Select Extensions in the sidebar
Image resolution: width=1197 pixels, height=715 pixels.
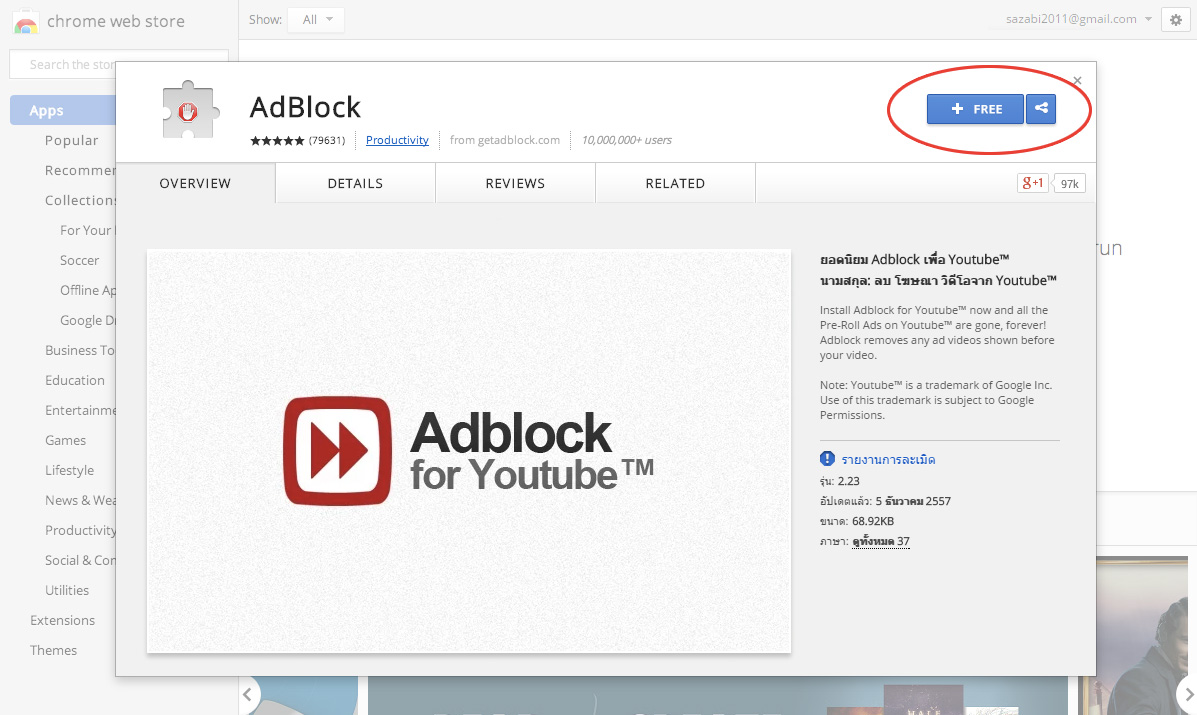click(x=63, y=620)
